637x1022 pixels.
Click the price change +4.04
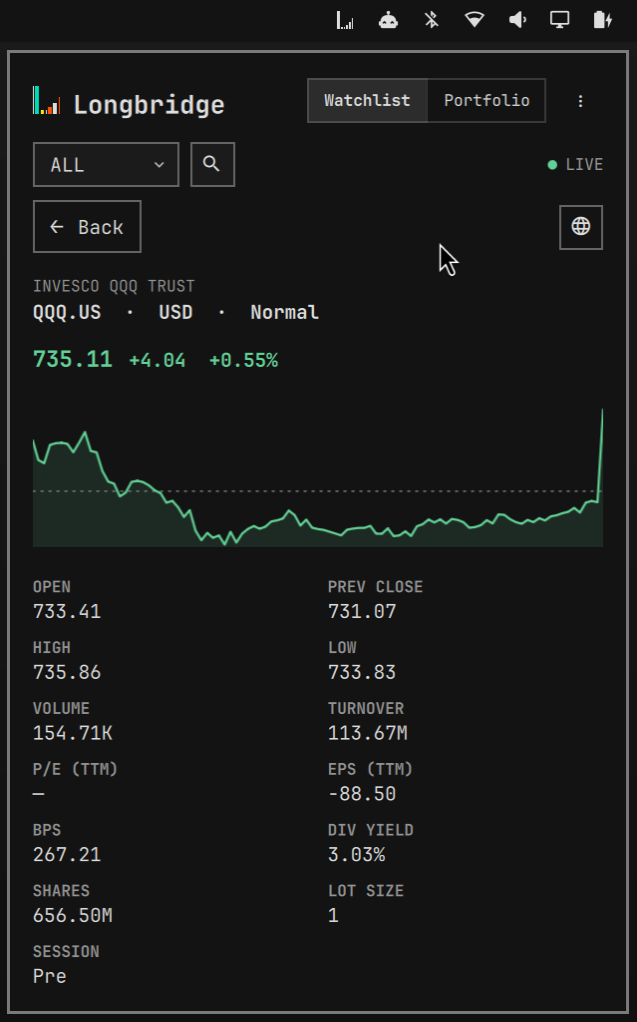coord(157,360)
